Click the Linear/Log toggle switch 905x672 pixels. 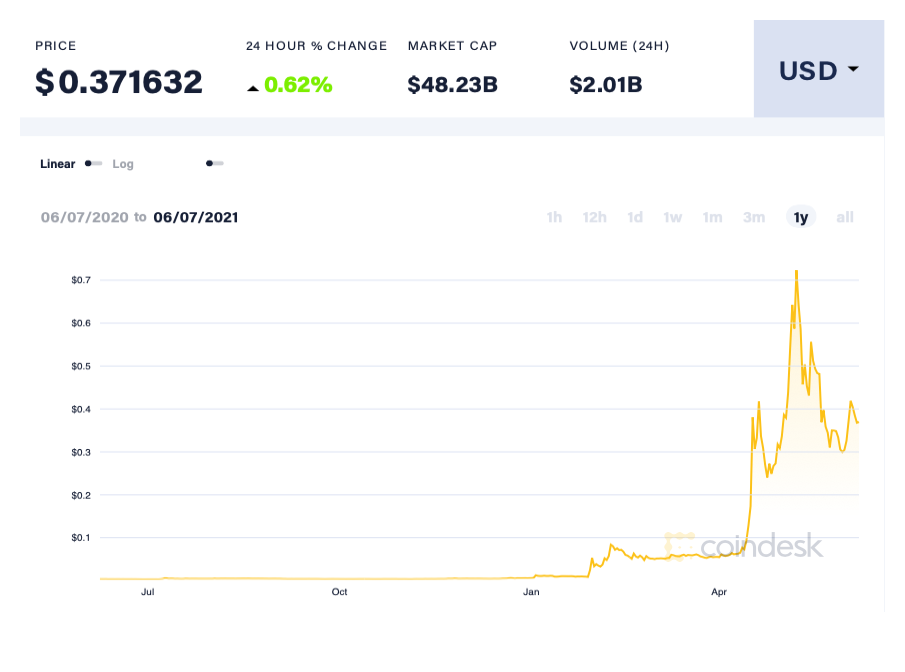coord(92,163)
